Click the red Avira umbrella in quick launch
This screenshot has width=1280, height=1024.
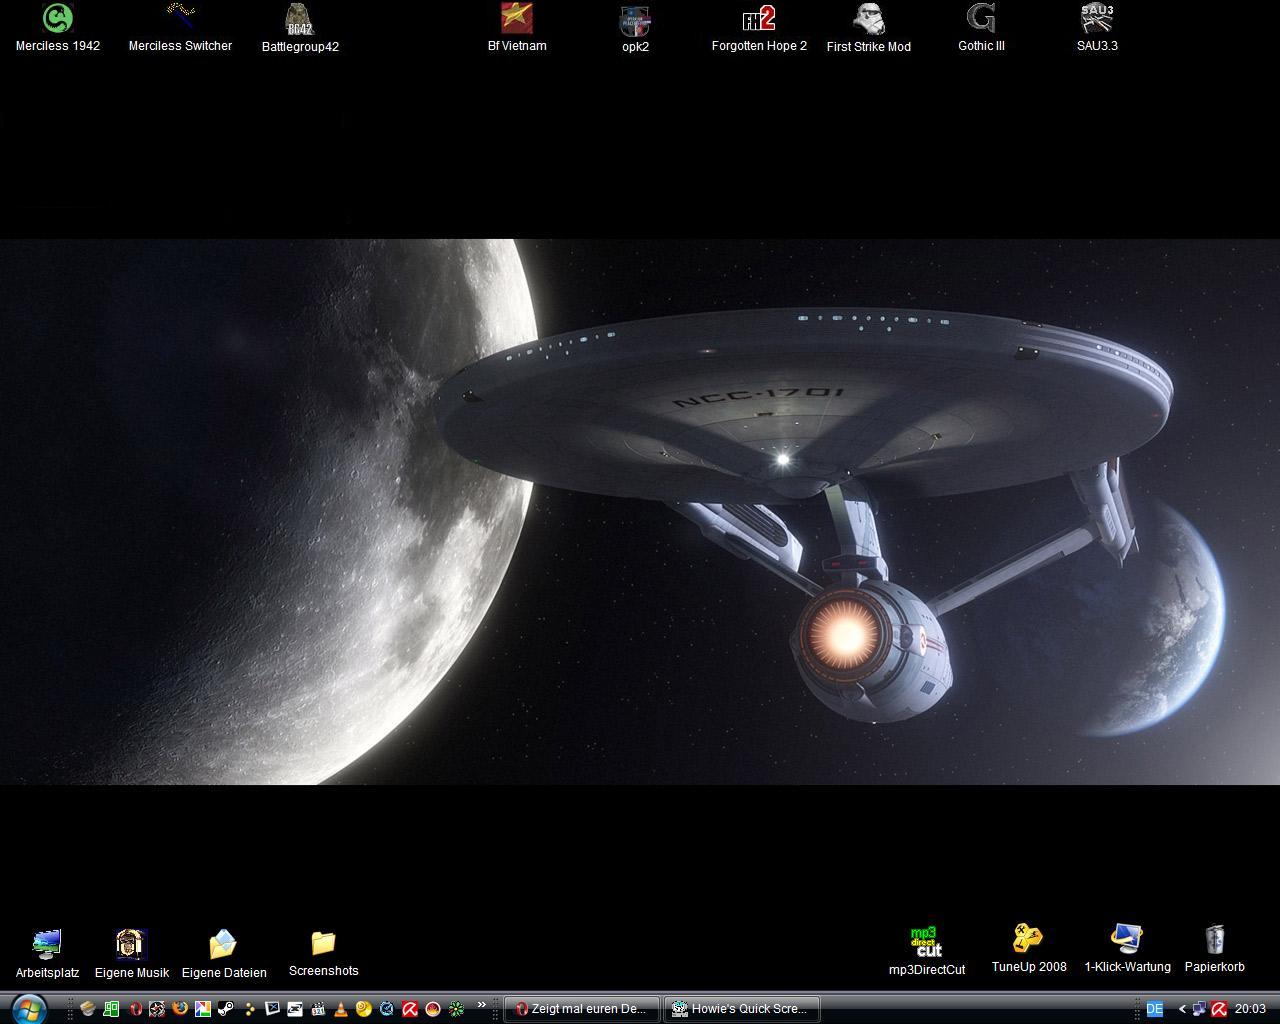(x=410, y=1009)
